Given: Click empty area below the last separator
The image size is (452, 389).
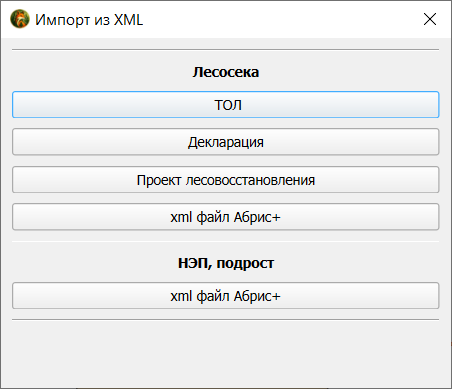Looking at the screenshot, I should pyautogui.click(x=226, y=353).
